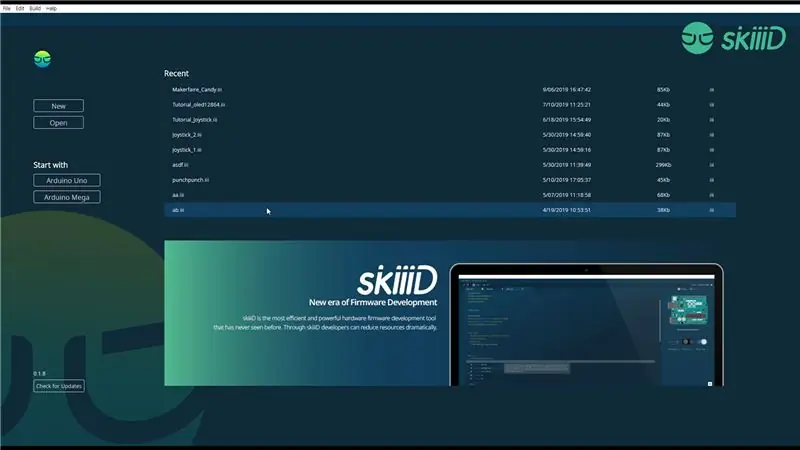800x450 pixels.
Task: Click Check for Updates
Action: [x=59, y=386]
